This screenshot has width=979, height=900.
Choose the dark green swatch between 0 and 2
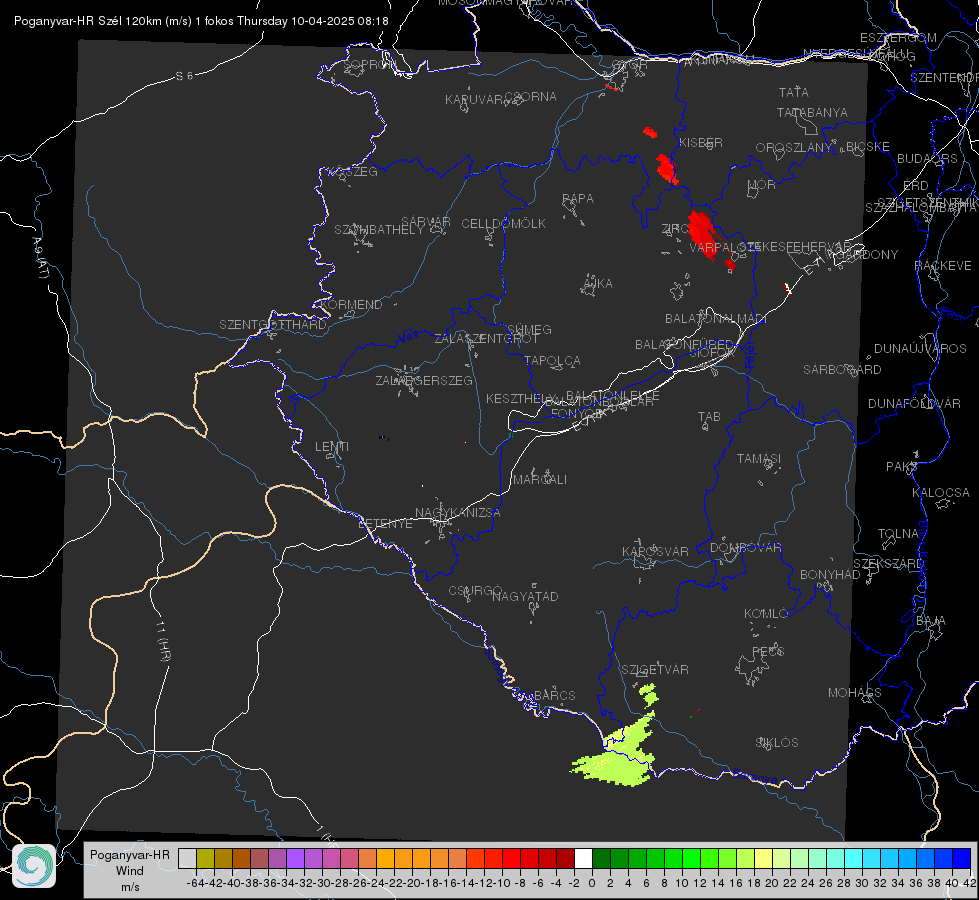(x=601, y=858)
